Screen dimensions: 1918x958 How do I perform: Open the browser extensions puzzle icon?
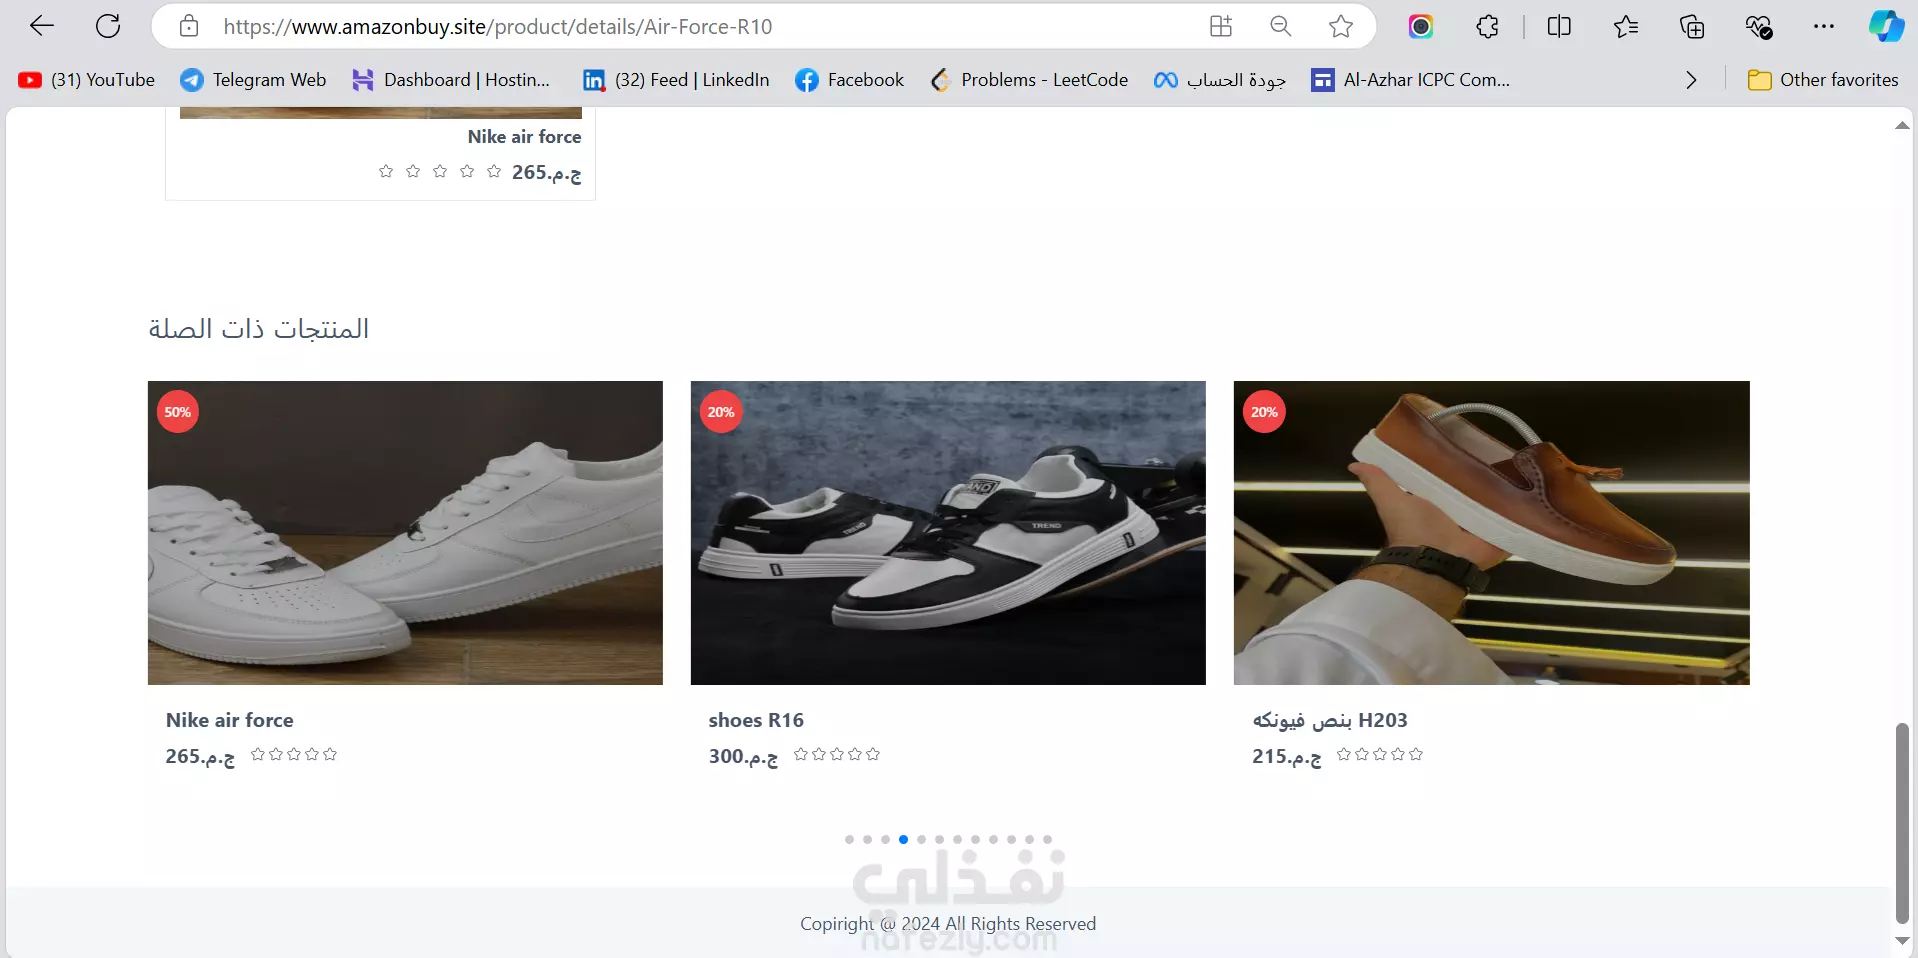pyautogui.click(x=1487, y=26)
